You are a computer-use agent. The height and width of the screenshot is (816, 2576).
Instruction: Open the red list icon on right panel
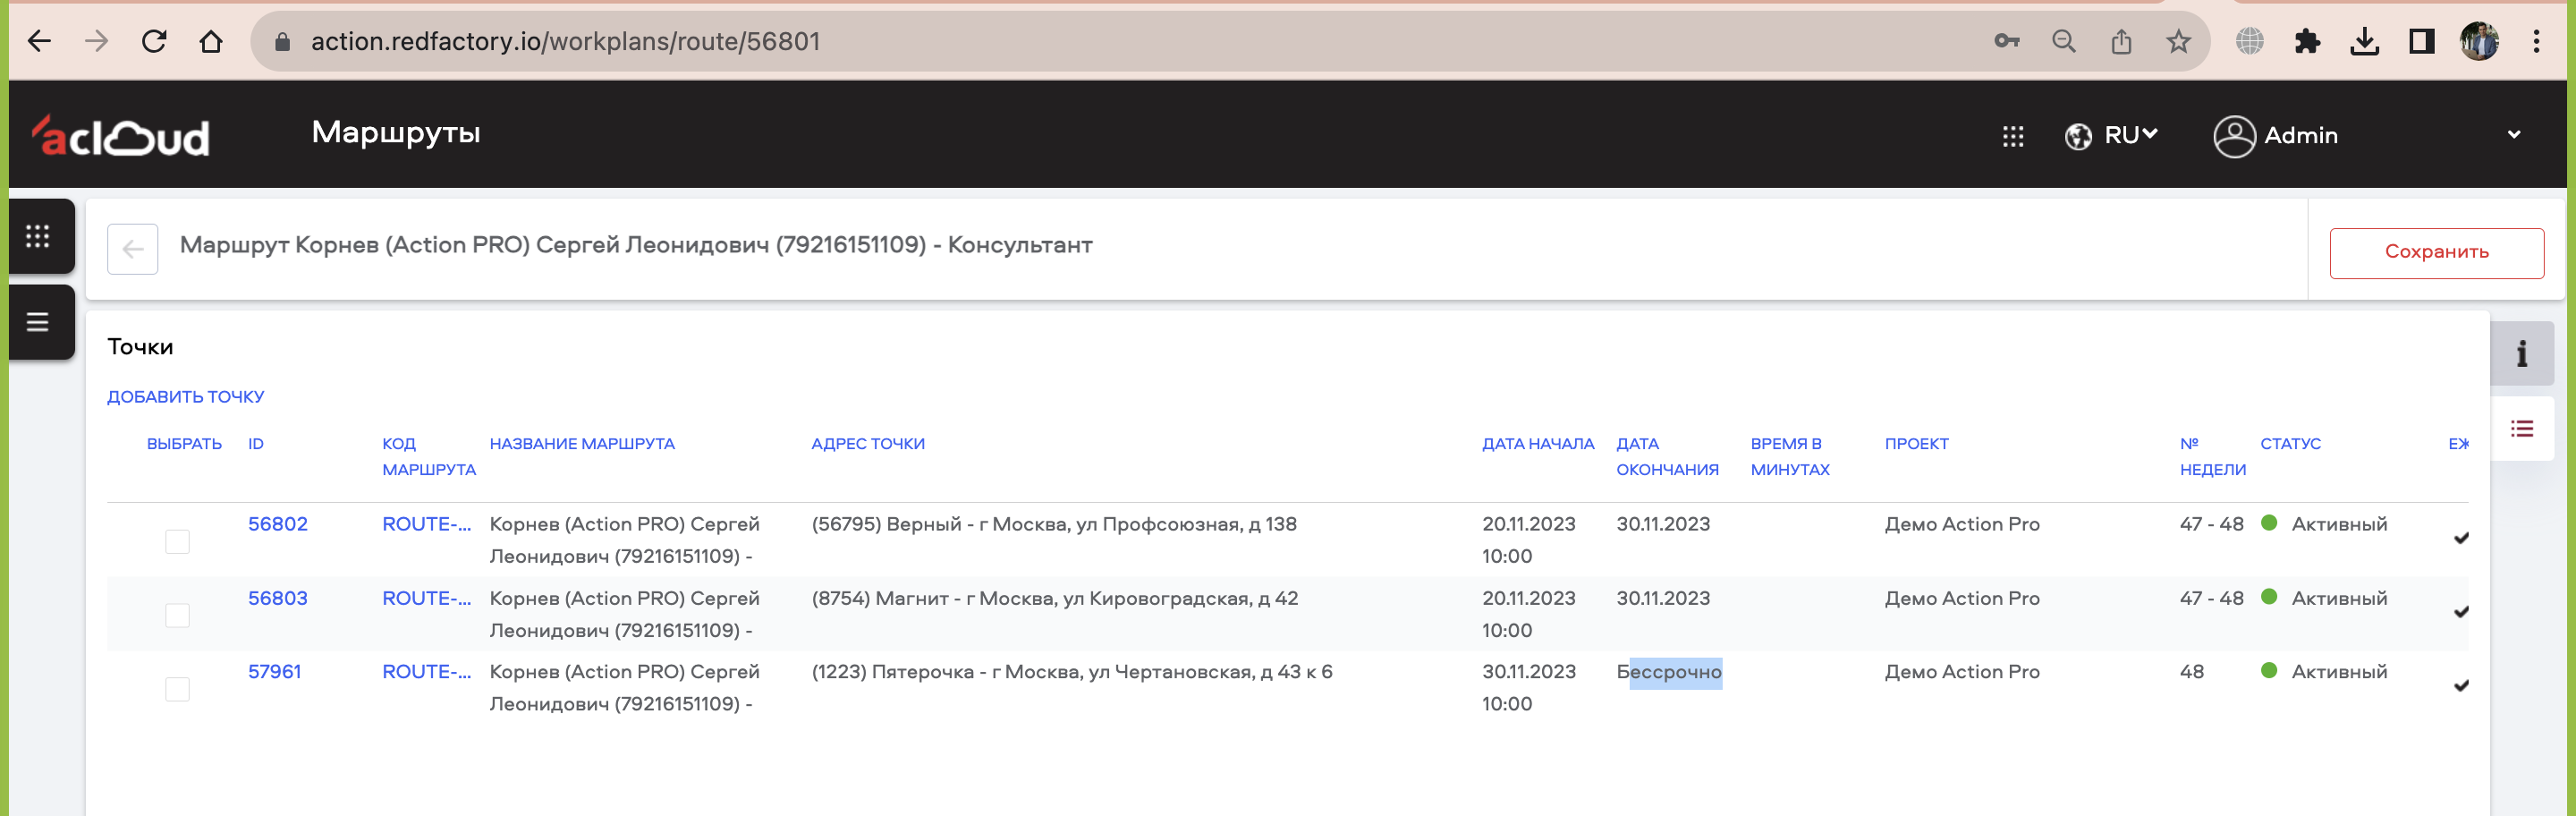coord(2522,429)
